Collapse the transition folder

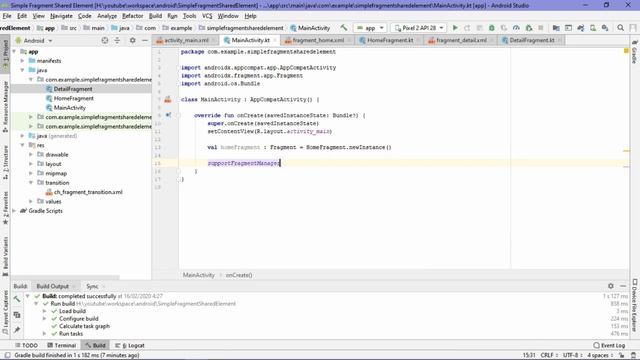point(31,183)
